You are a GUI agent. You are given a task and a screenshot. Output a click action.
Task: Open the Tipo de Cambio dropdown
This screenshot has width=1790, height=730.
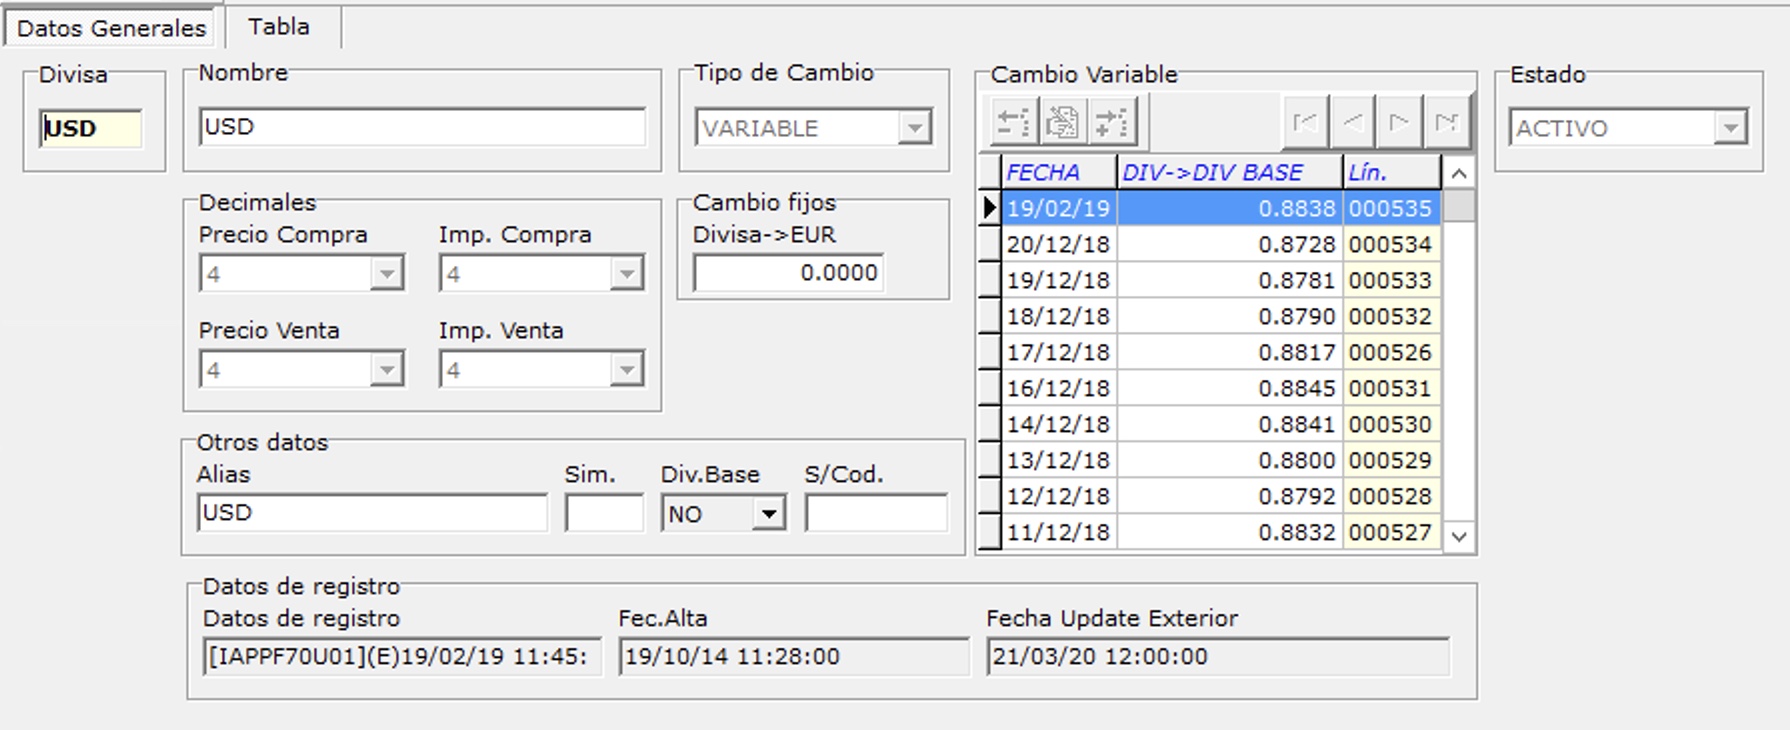(914, 128)
